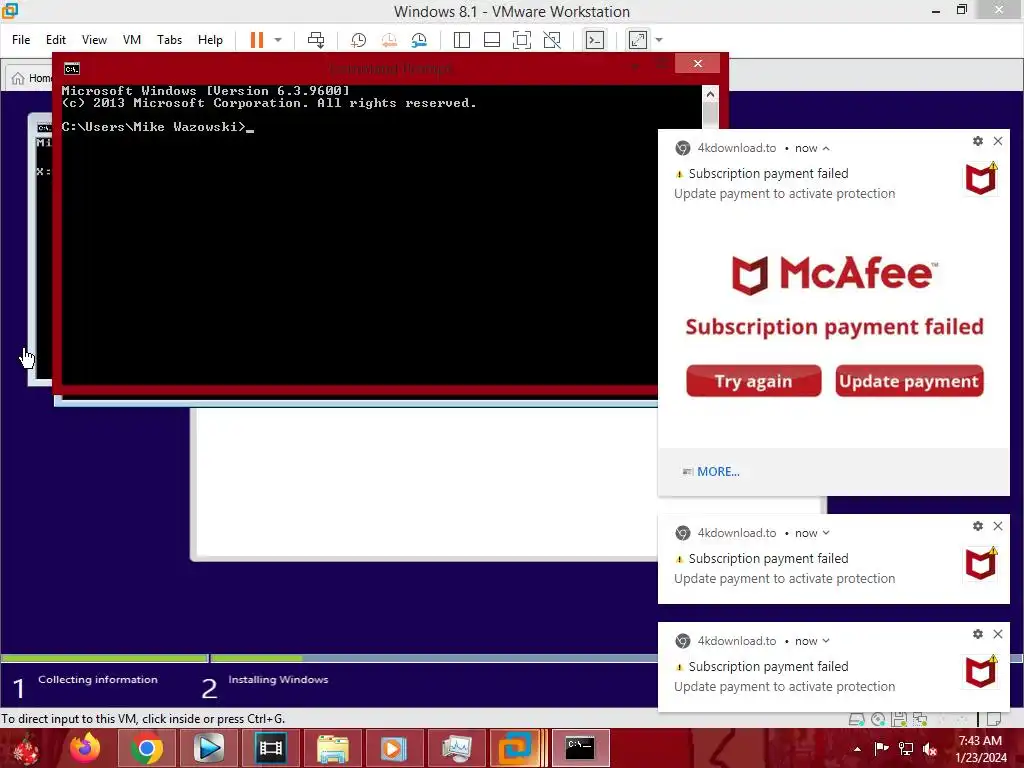This screenshot has height=768, width=1024.
Task: Take a snapshot of this virtual machine
Action: coord(359,40)
